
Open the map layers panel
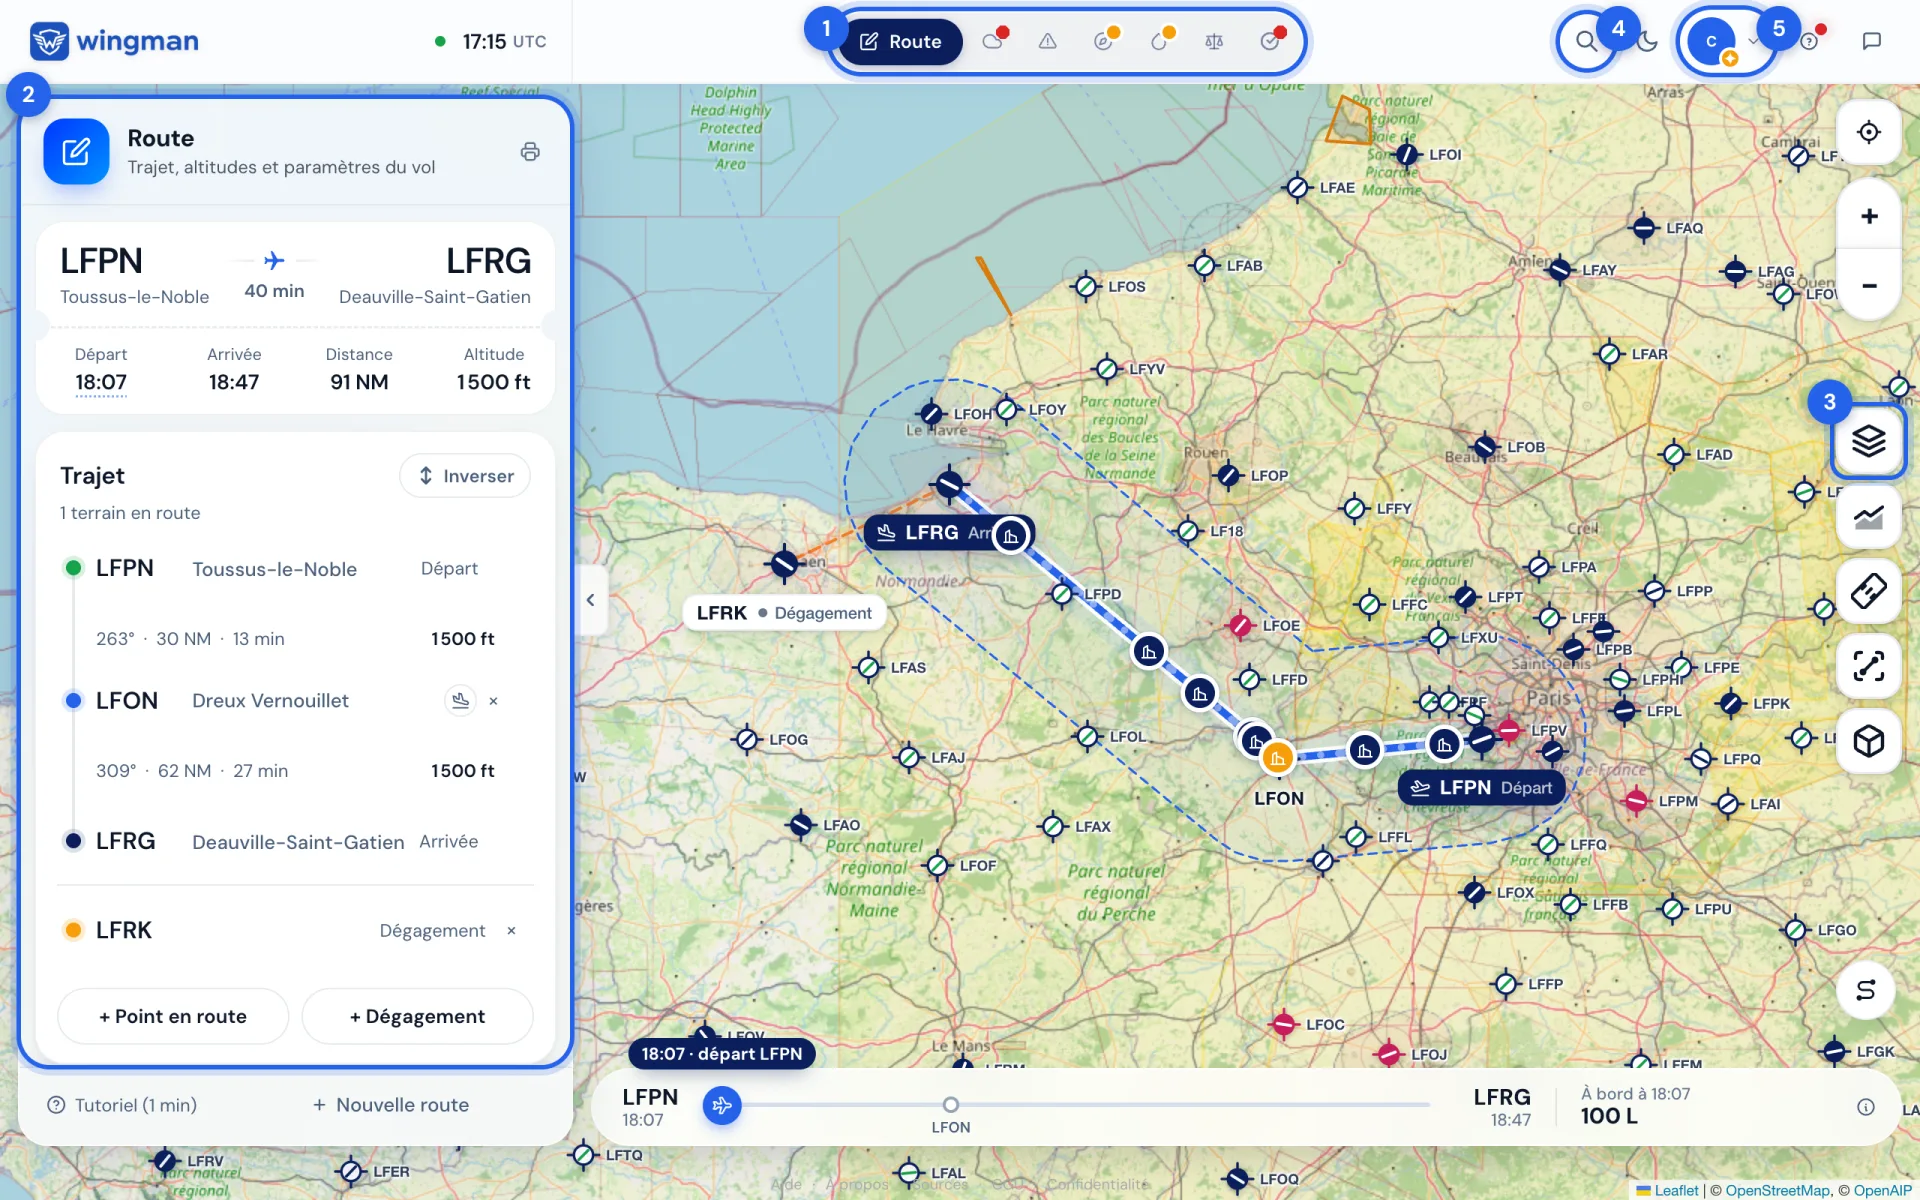point(1868,441)
